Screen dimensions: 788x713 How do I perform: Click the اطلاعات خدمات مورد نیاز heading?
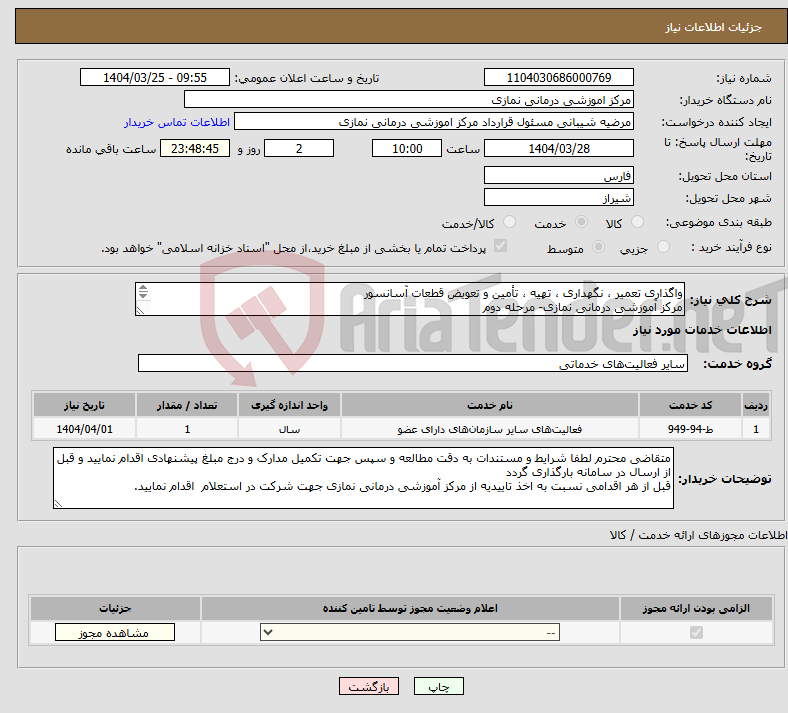pyautogui.click(x=702, y=330)
